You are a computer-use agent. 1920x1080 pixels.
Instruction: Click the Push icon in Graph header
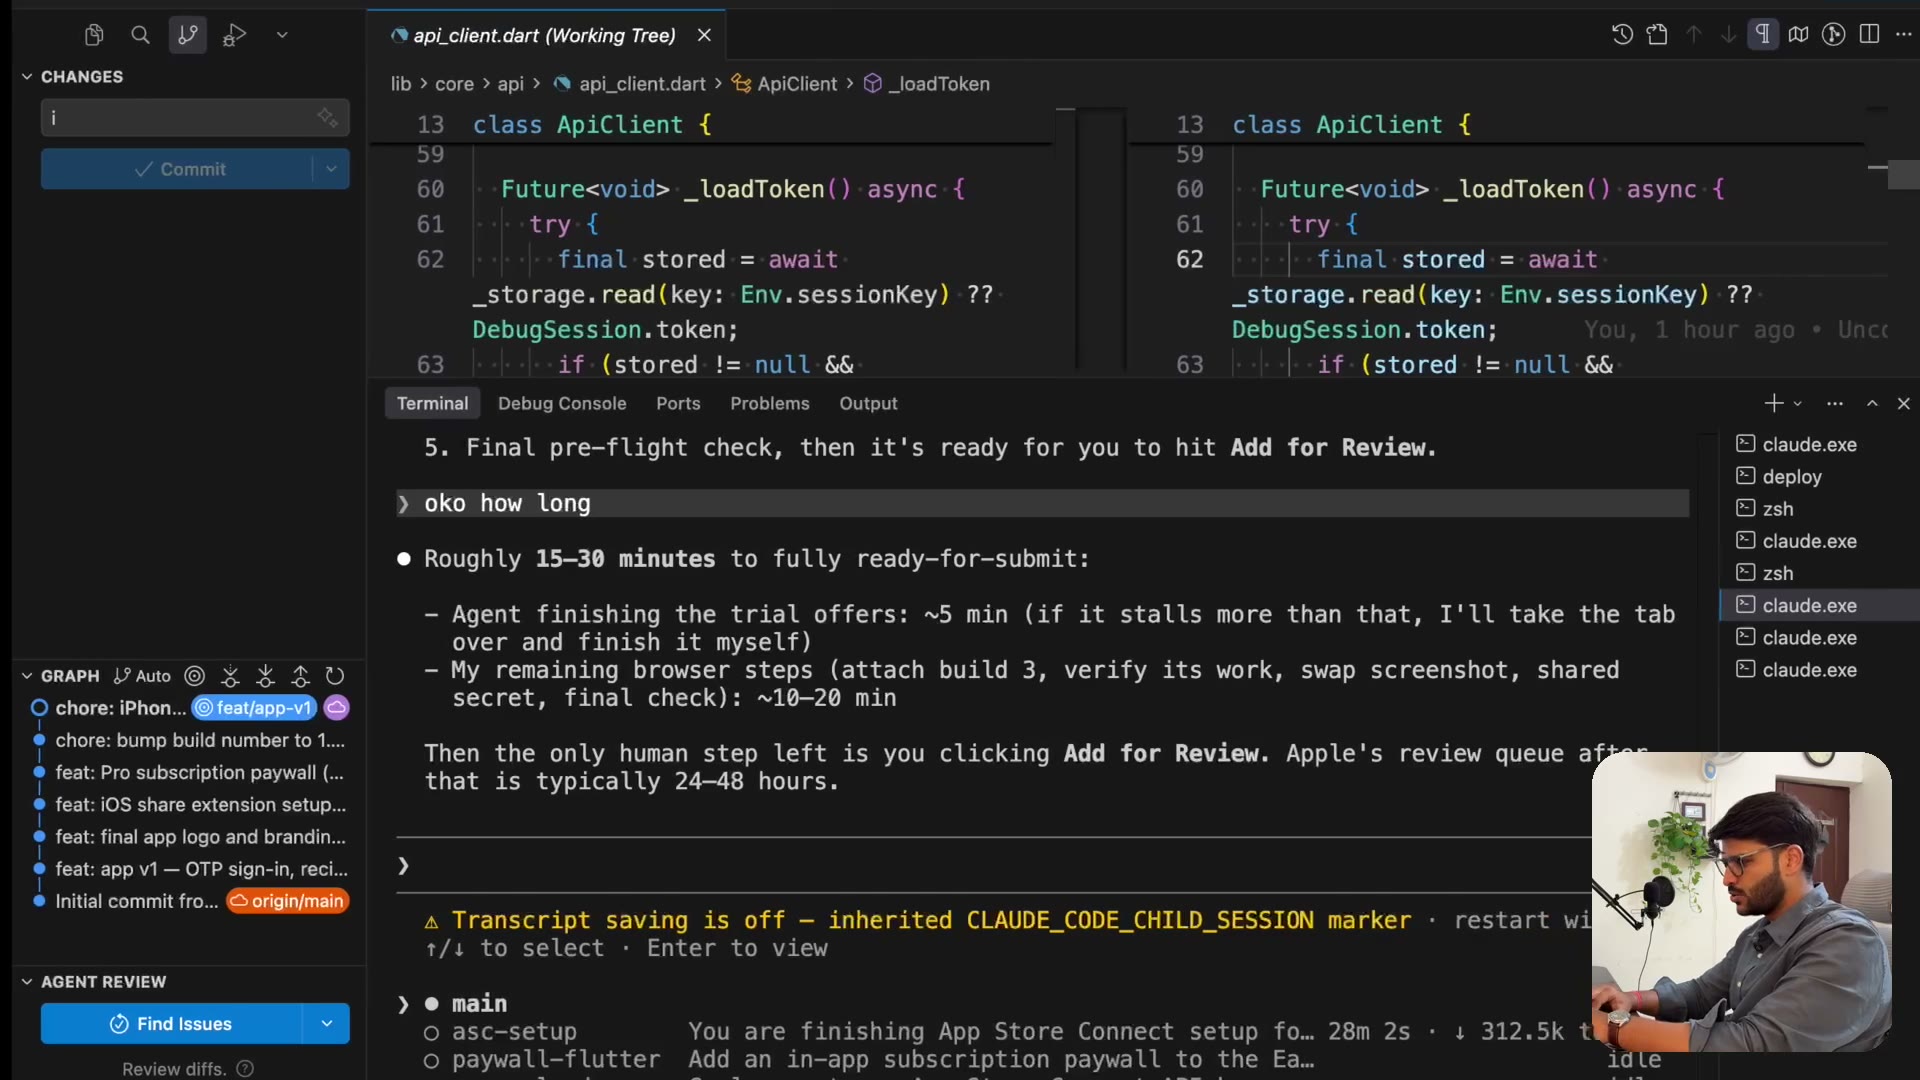(300, 676)
